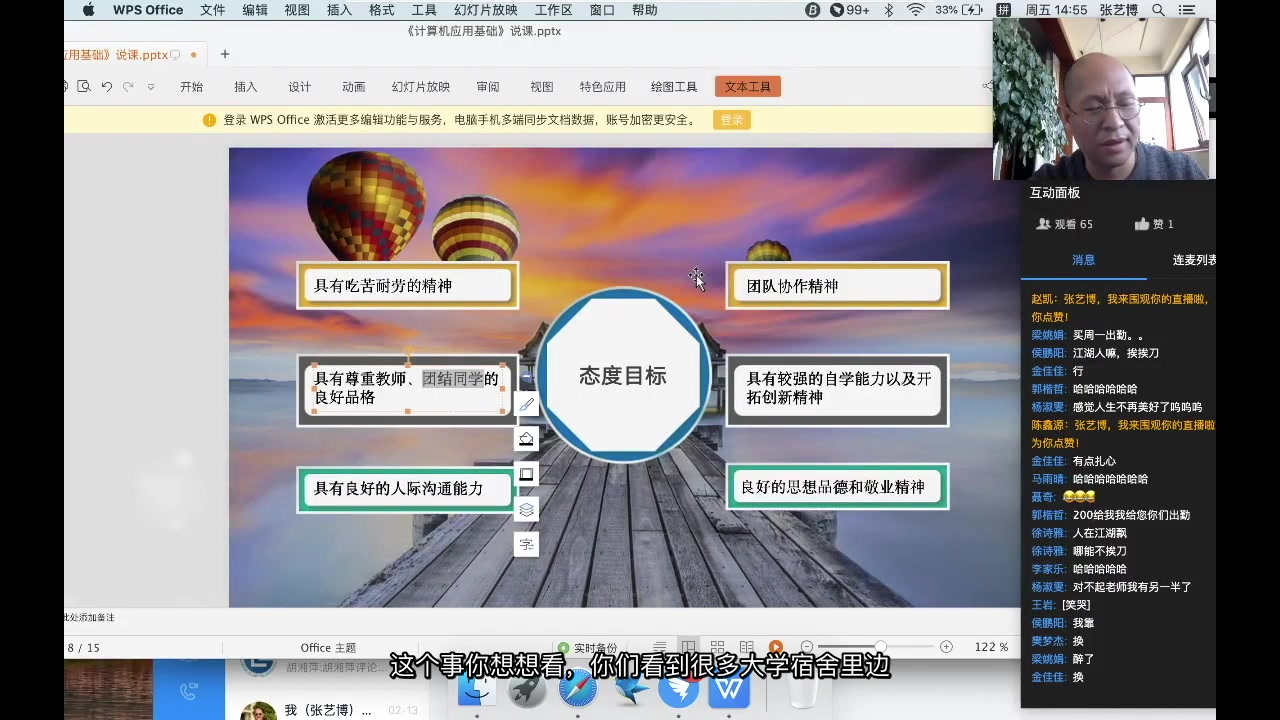Open WPS Office icon in the Dock
The width and height of the screenshot is (1280, 720).
pyautogui.click(x=729, y=688)
